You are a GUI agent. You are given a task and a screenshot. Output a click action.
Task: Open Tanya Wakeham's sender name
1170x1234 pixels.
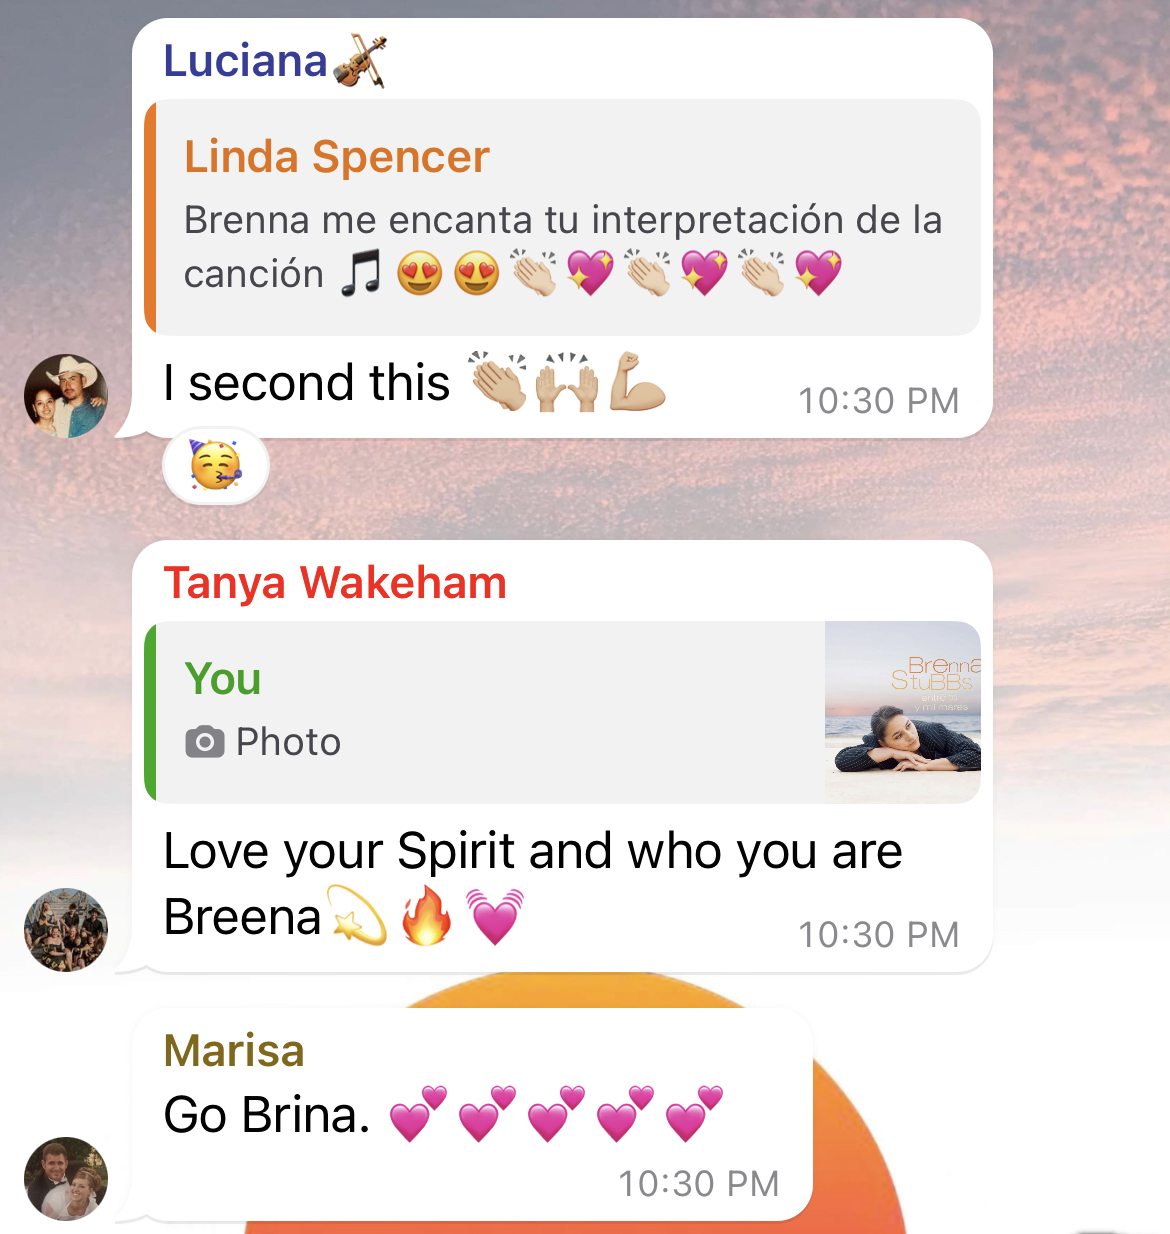[x=335, y=583]
